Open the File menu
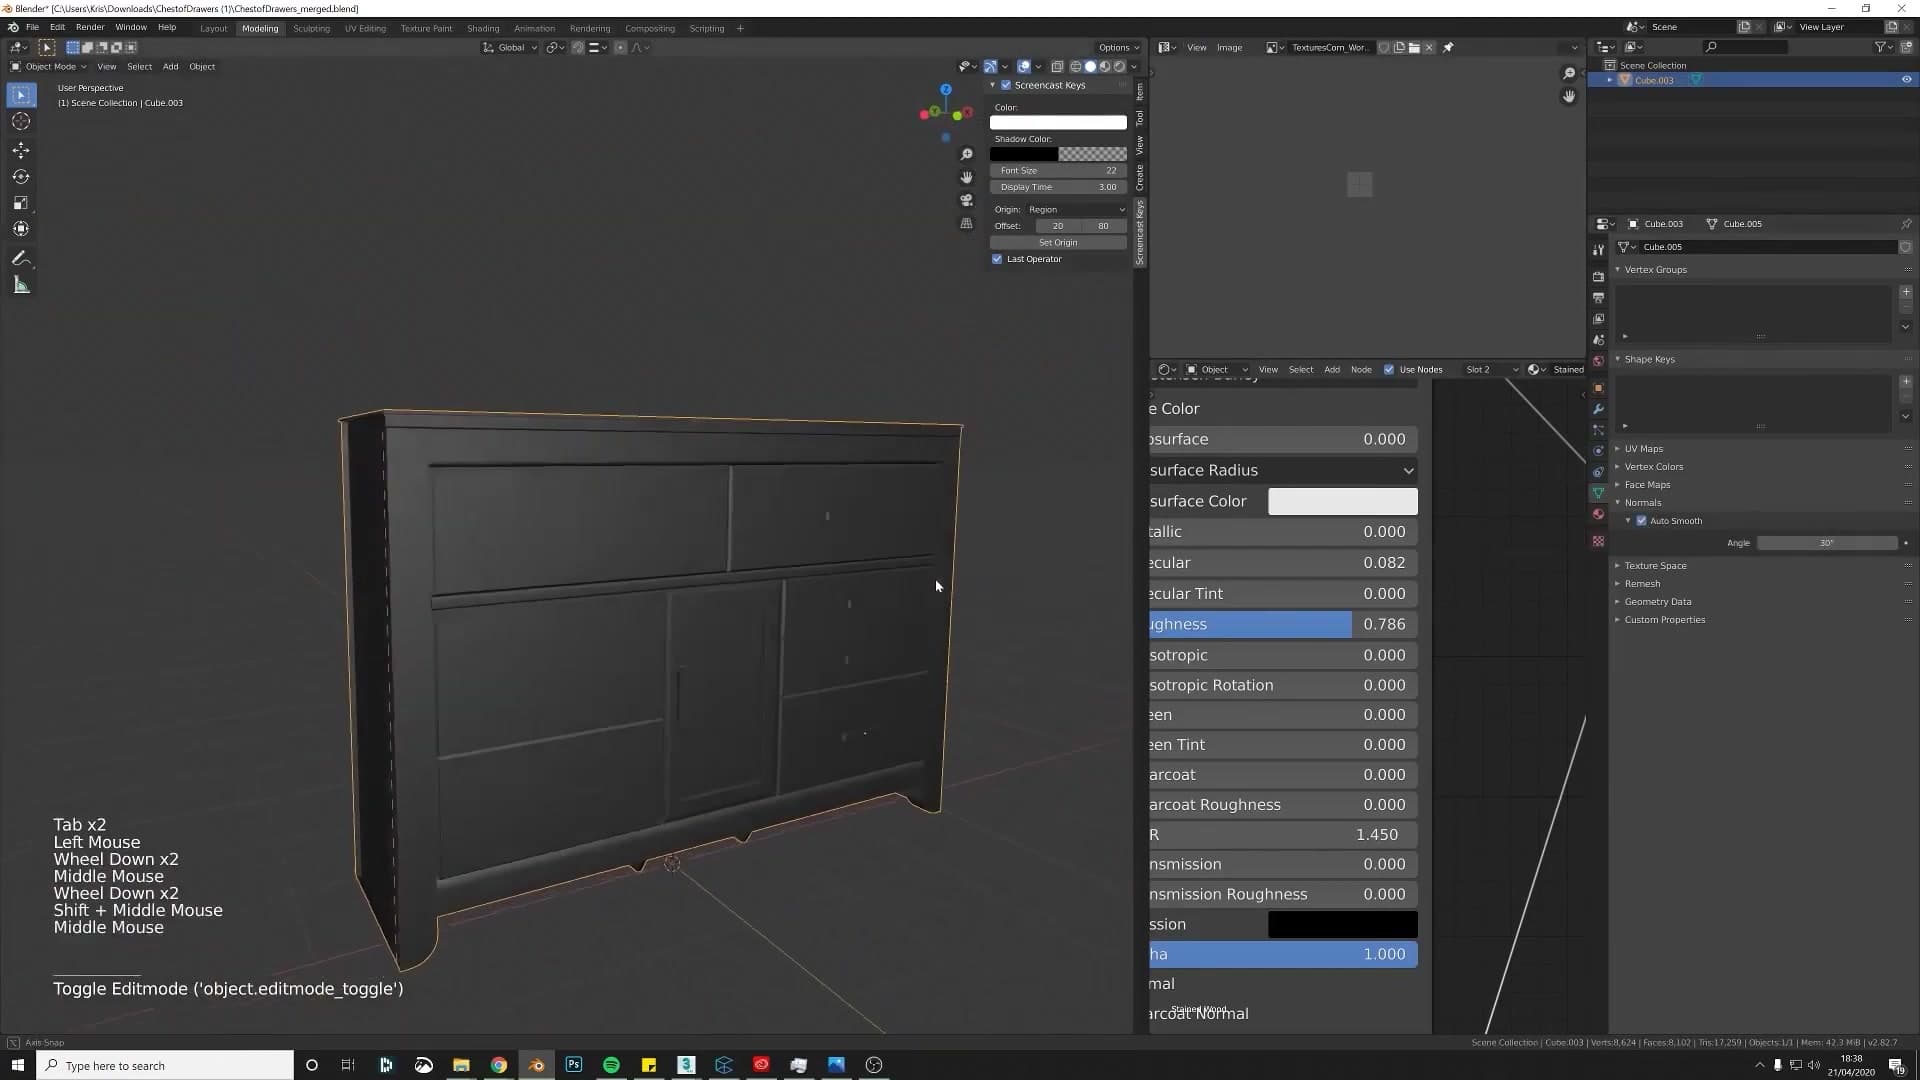Viewport: 1920px width, 1080px height. click(32, 28)
